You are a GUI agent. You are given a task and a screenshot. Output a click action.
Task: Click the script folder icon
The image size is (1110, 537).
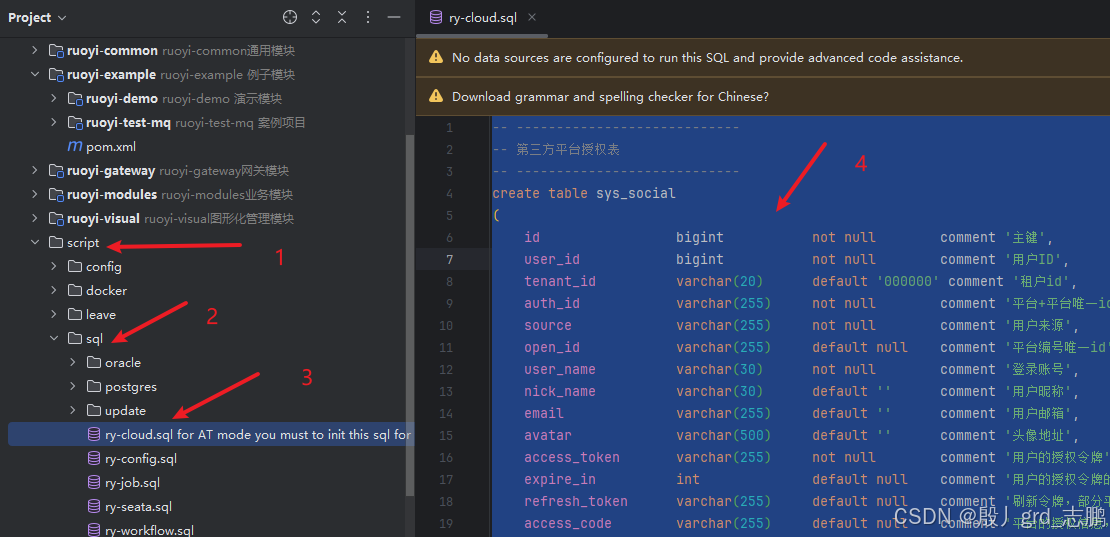[x=56, y=243]
